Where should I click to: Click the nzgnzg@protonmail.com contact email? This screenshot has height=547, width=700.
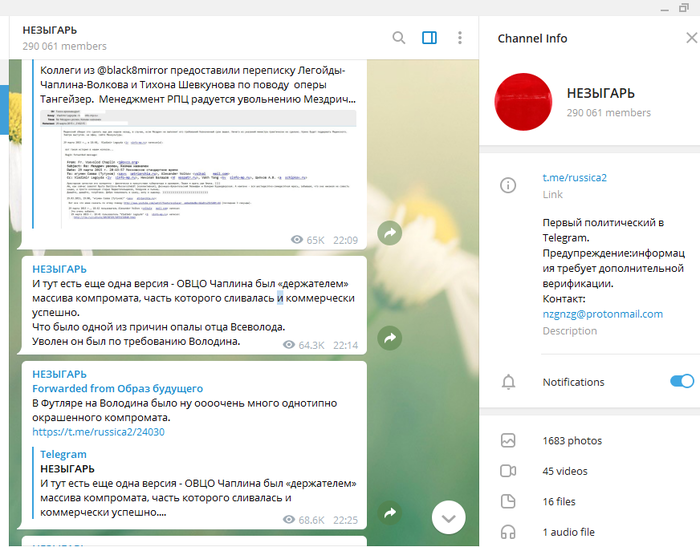pos(603,314)
